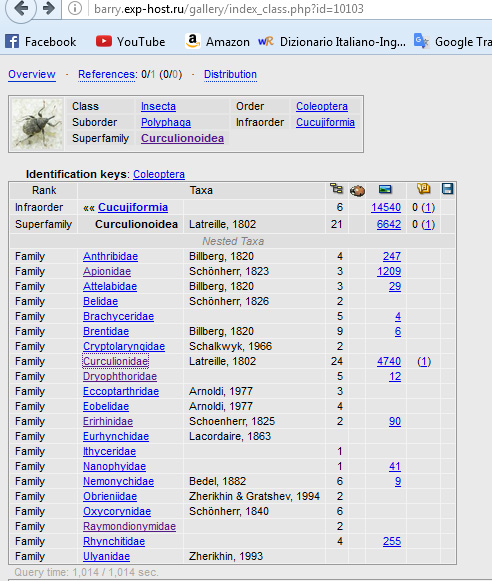This screenshot has width=492, height=581.
Task: Open the Polyphaga suborder link
Action: click(166, 122)
